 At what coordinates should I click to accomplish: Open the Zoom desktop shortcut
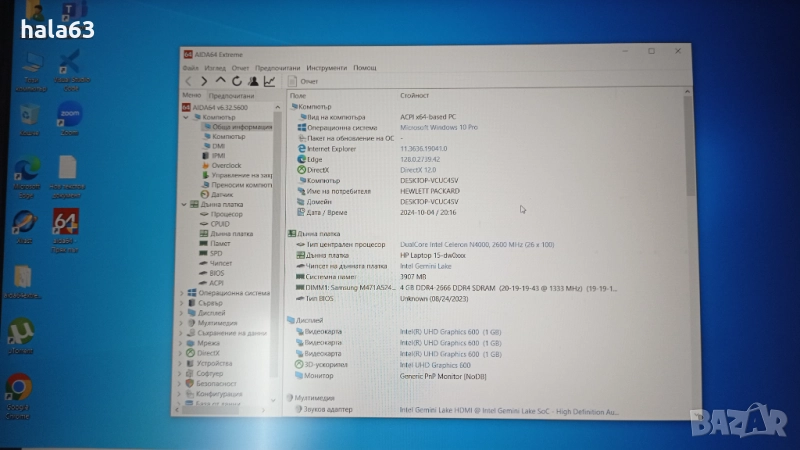point(69,116)
